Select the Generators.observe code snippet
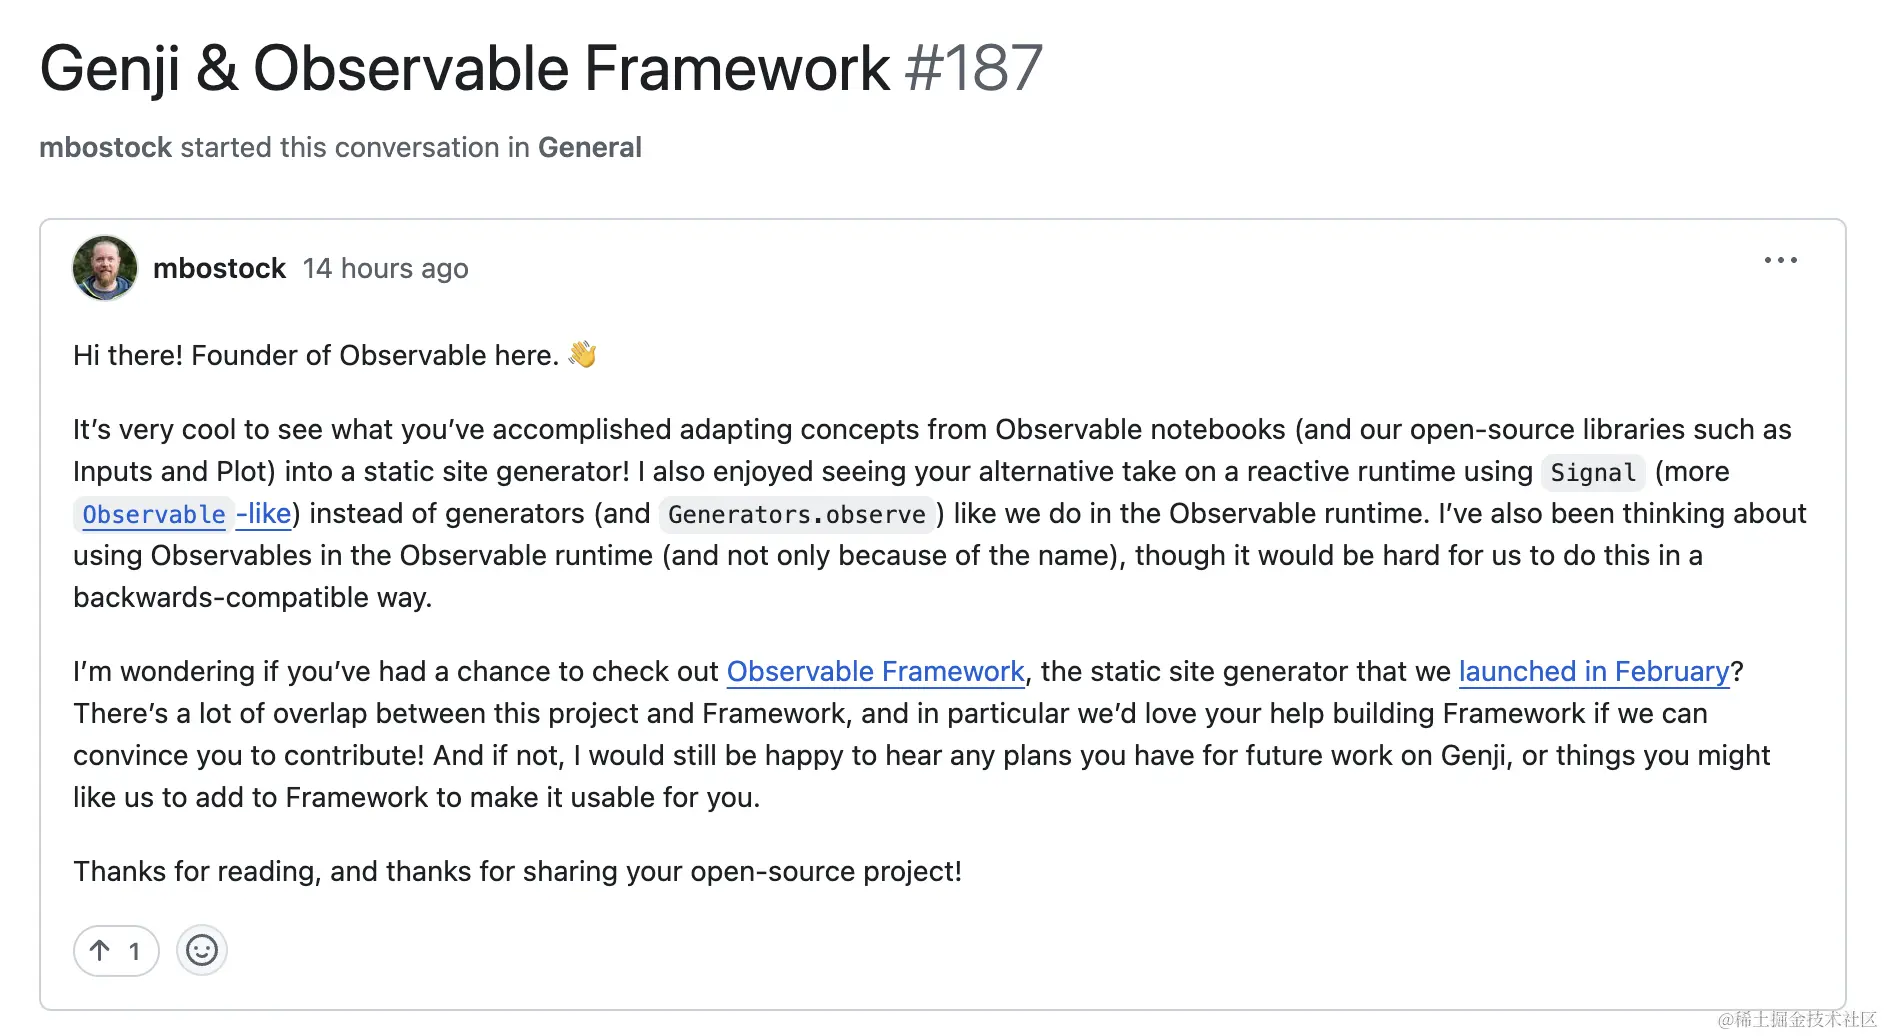 [797, 515]
